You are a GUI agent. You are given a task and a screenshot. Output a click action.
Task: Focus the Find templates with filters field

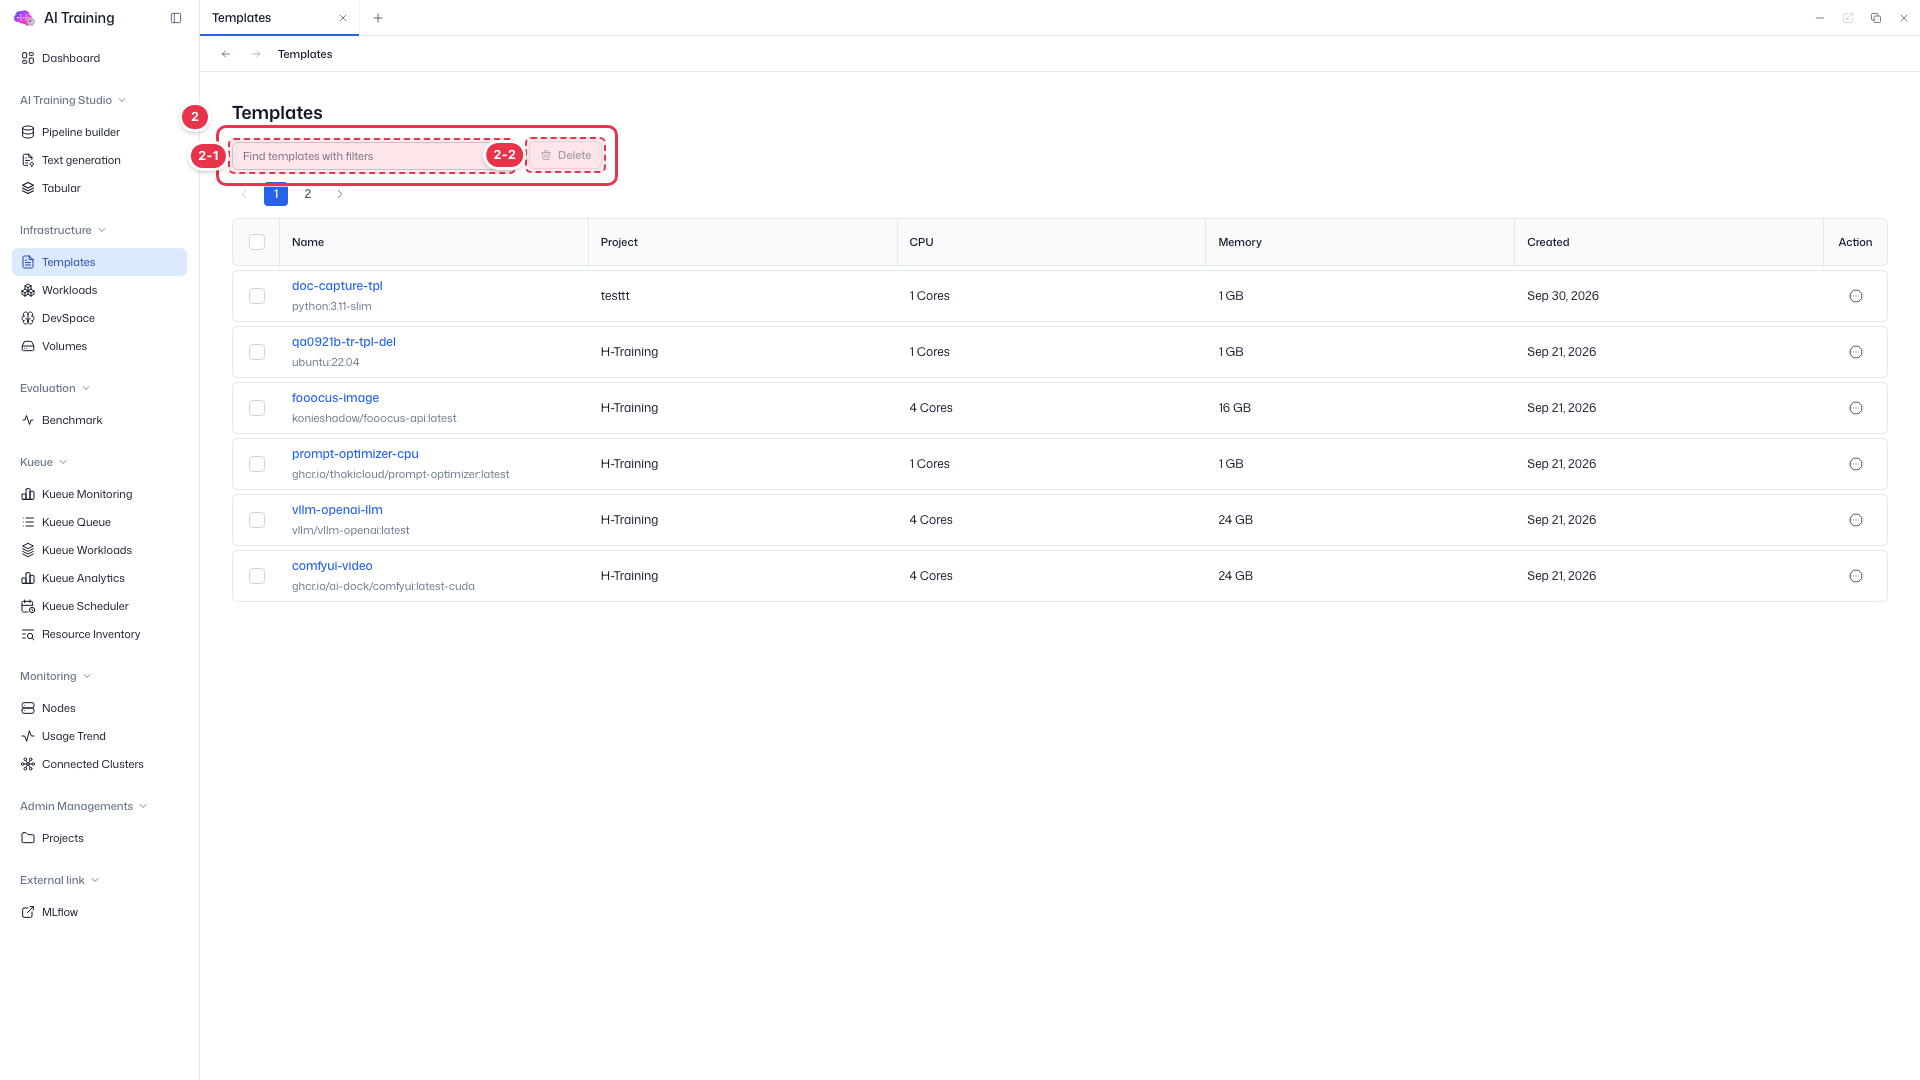(x=372, y=156)
